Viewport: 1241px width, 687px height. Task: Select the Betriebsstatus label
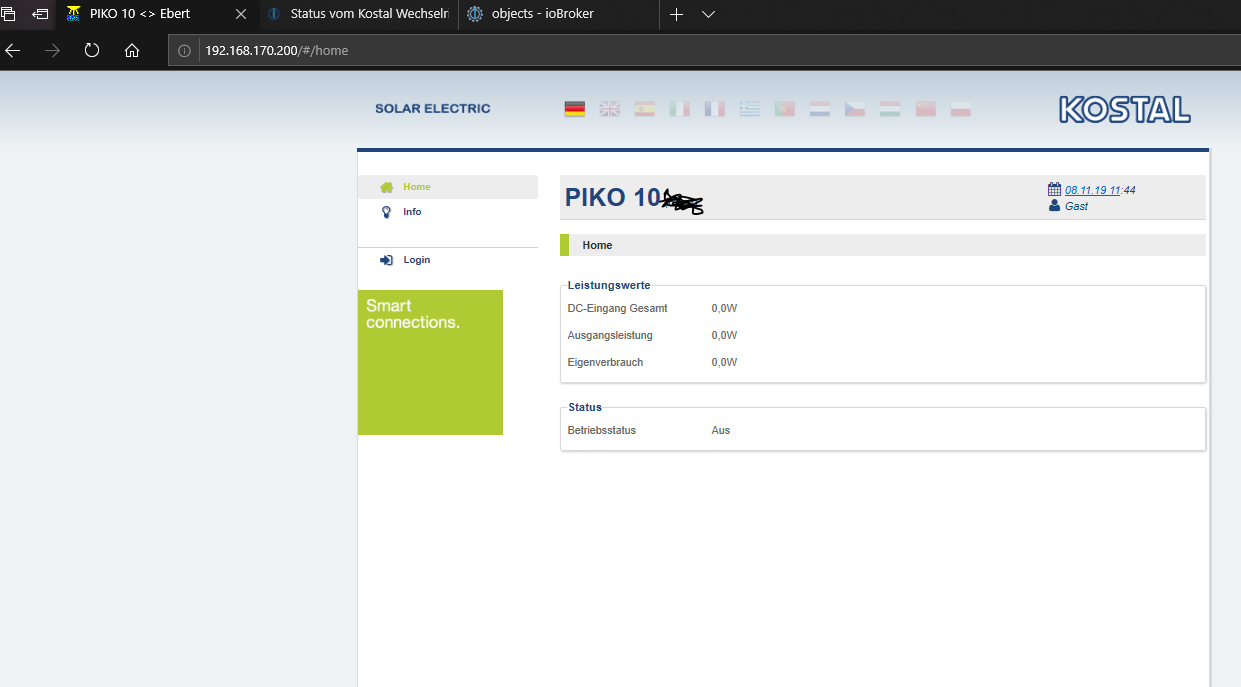click(601, 430)
